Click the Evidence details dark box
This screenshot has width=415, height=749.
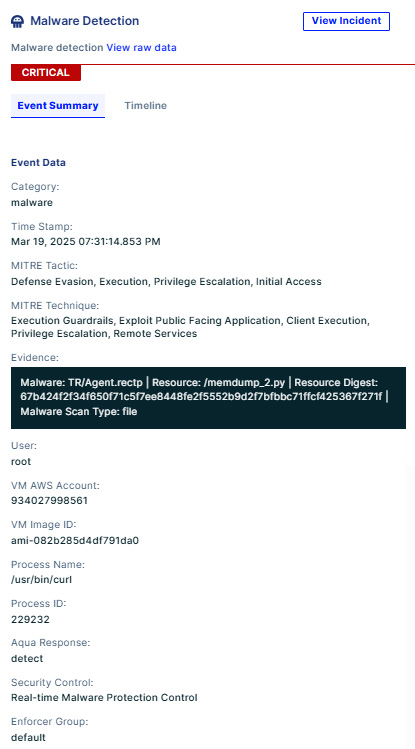(208, 397)
